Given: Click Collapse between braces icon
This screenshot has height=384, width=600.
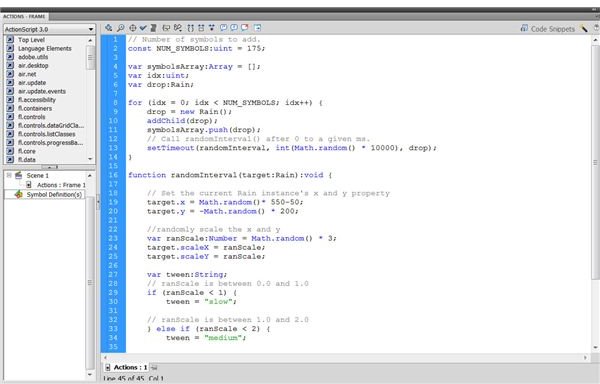Looking at the screenshot, I should (190, 28).
